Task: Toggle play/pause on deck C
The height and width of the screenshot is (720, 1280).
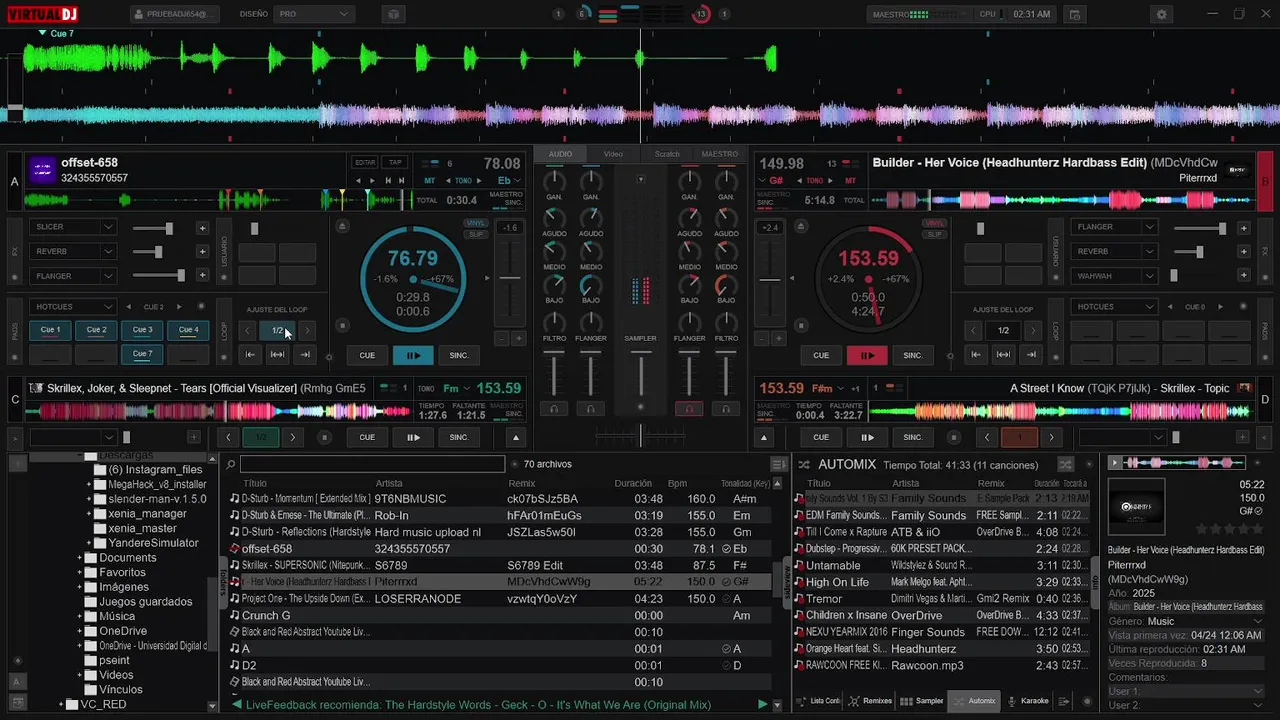Action: pos(413,437)
